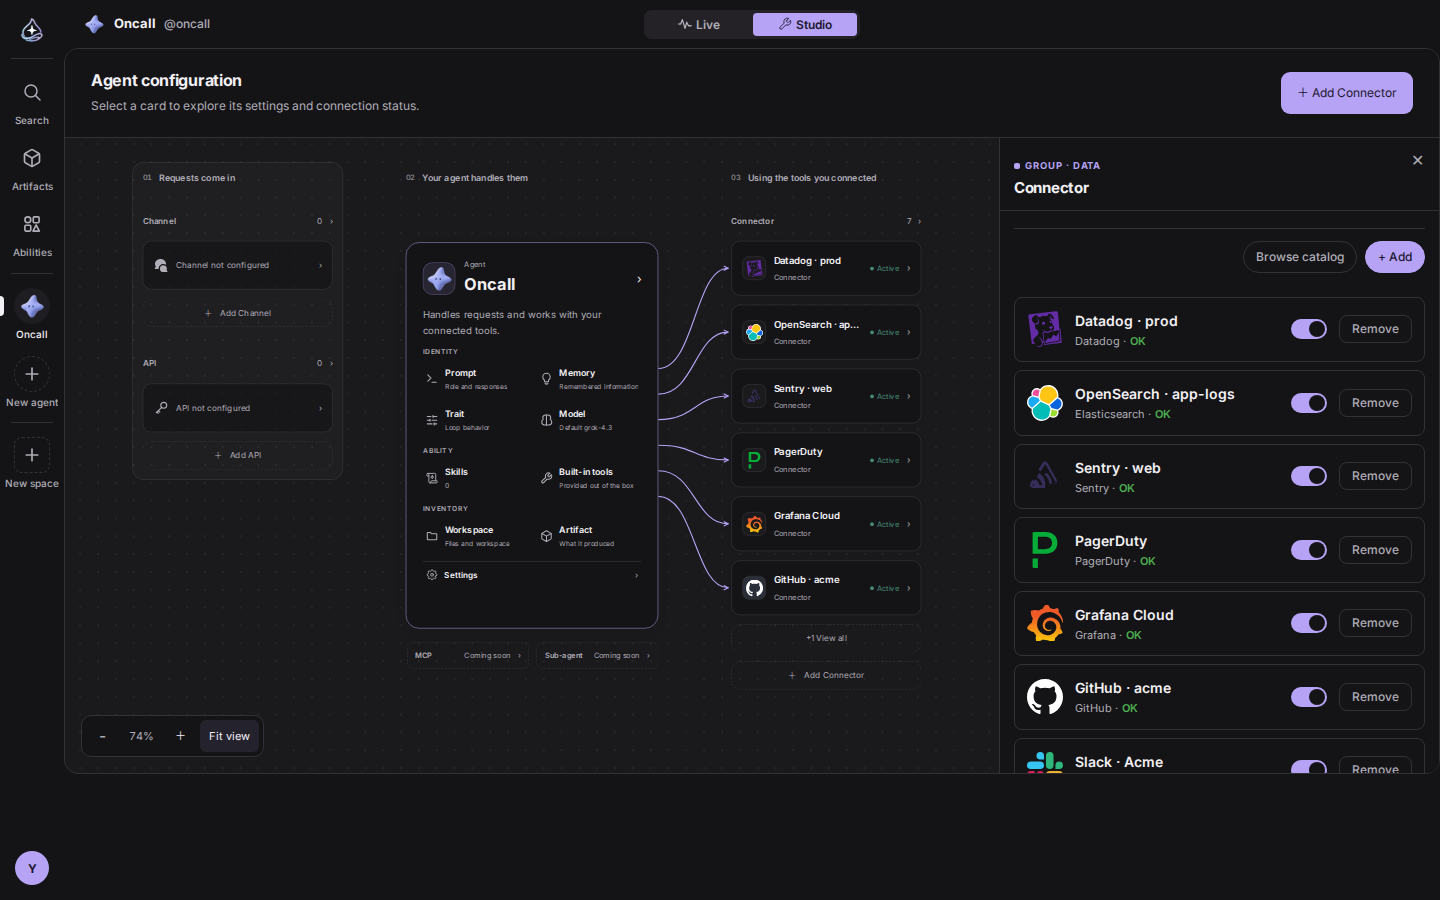Click Browse catalog

[1300, 257]
